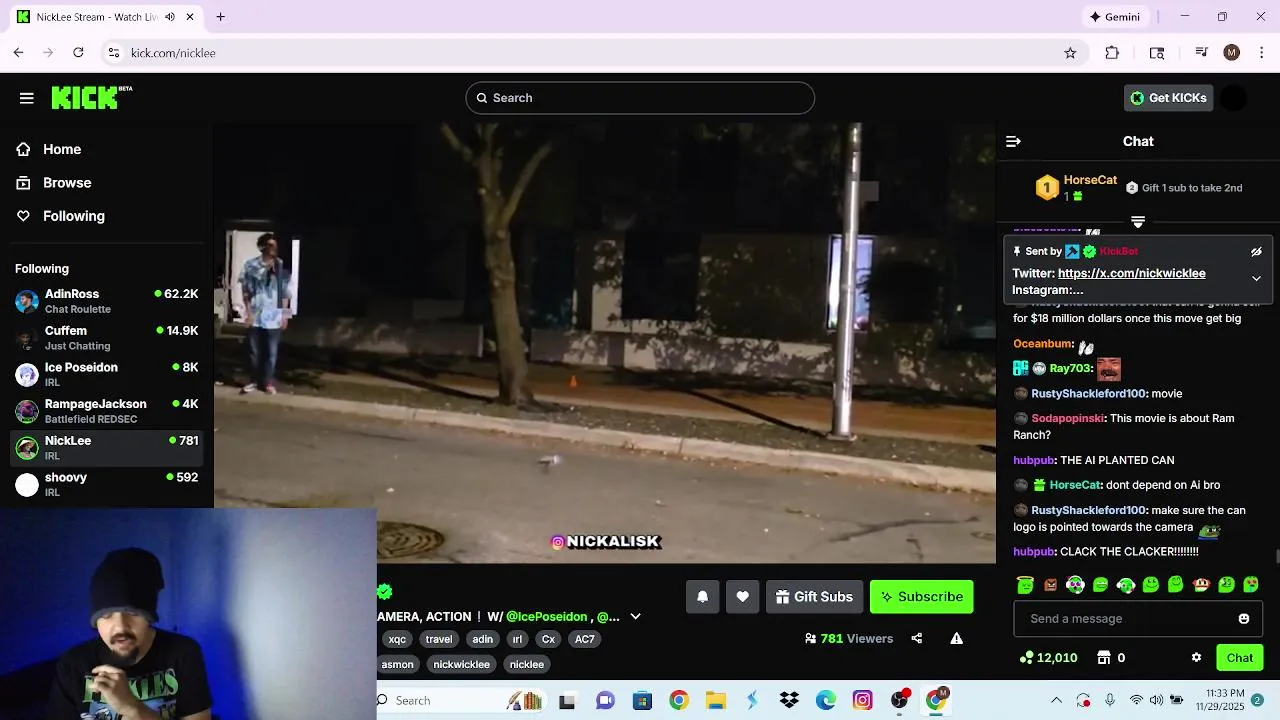This screenshot has height=720, width=1280.
Task: Open the hamburger sidebar menu
Action: point(27,98)
